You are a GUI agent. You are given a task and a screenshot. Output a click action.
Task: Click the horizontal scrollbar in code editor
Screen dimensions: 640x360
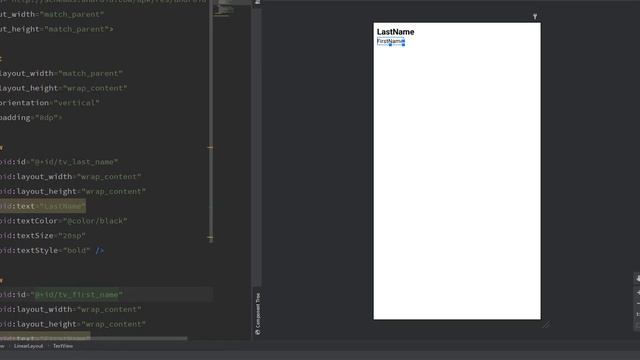(x=94, y=338)
